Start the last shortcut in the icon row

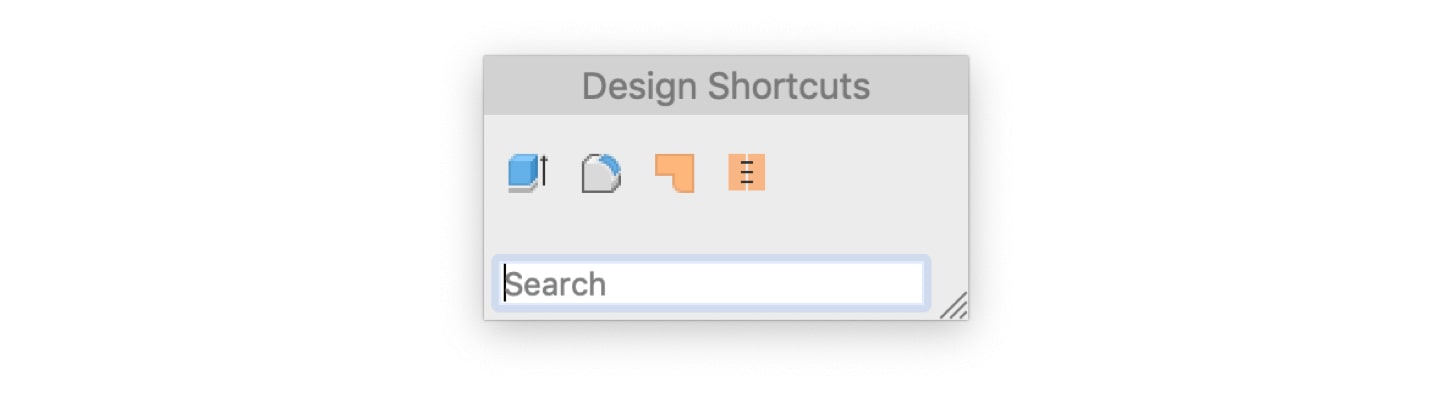pyautogui.click(x=747, y=173)
